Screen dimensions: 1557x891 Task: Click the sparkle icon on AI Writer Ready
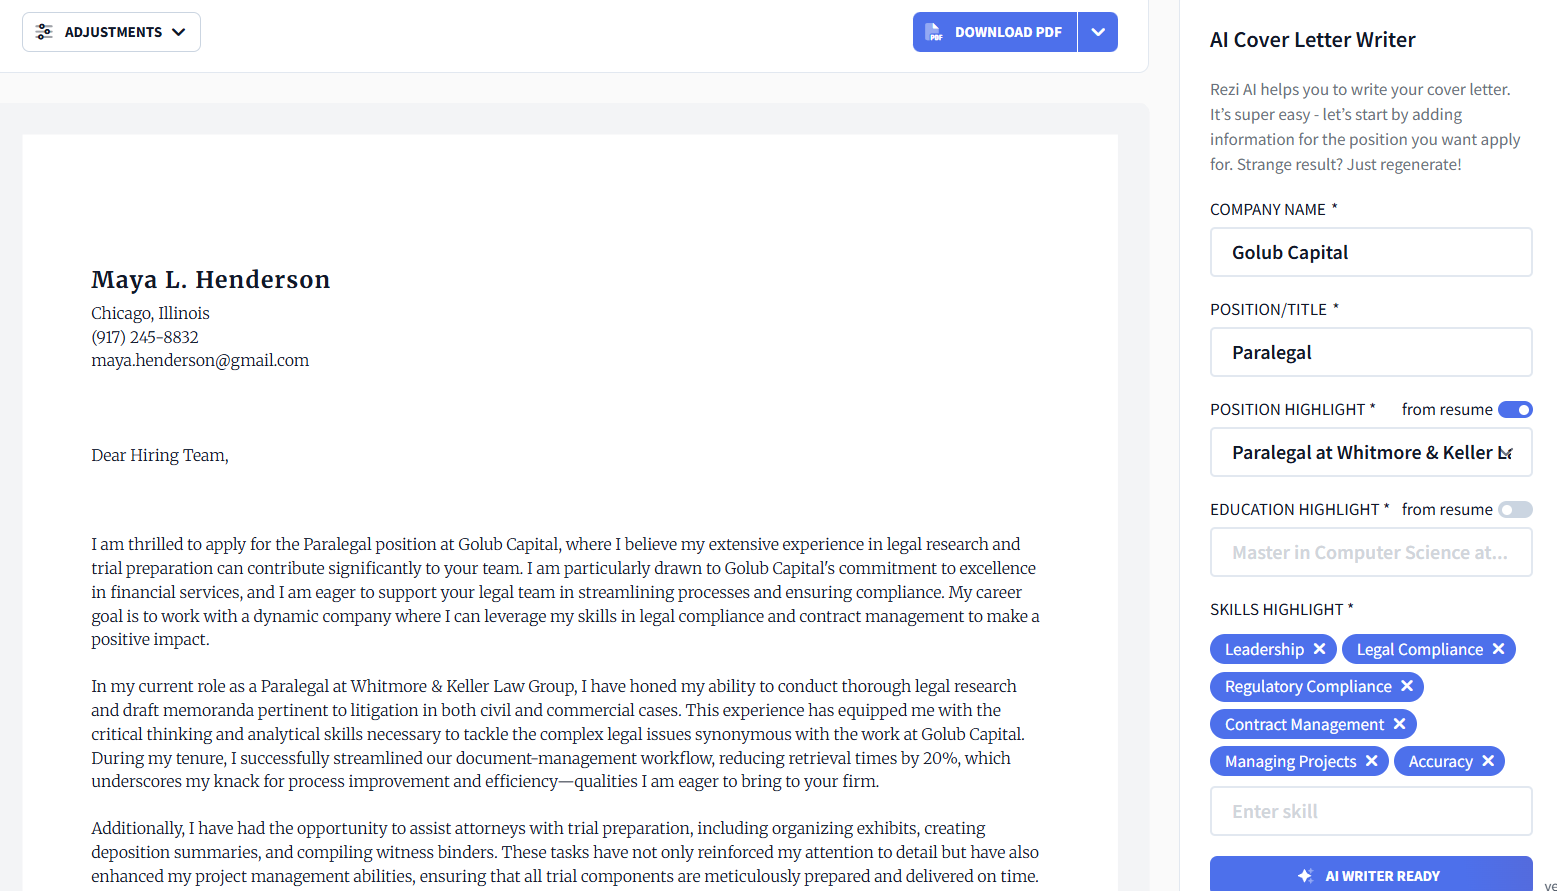tap(1305, 874)
